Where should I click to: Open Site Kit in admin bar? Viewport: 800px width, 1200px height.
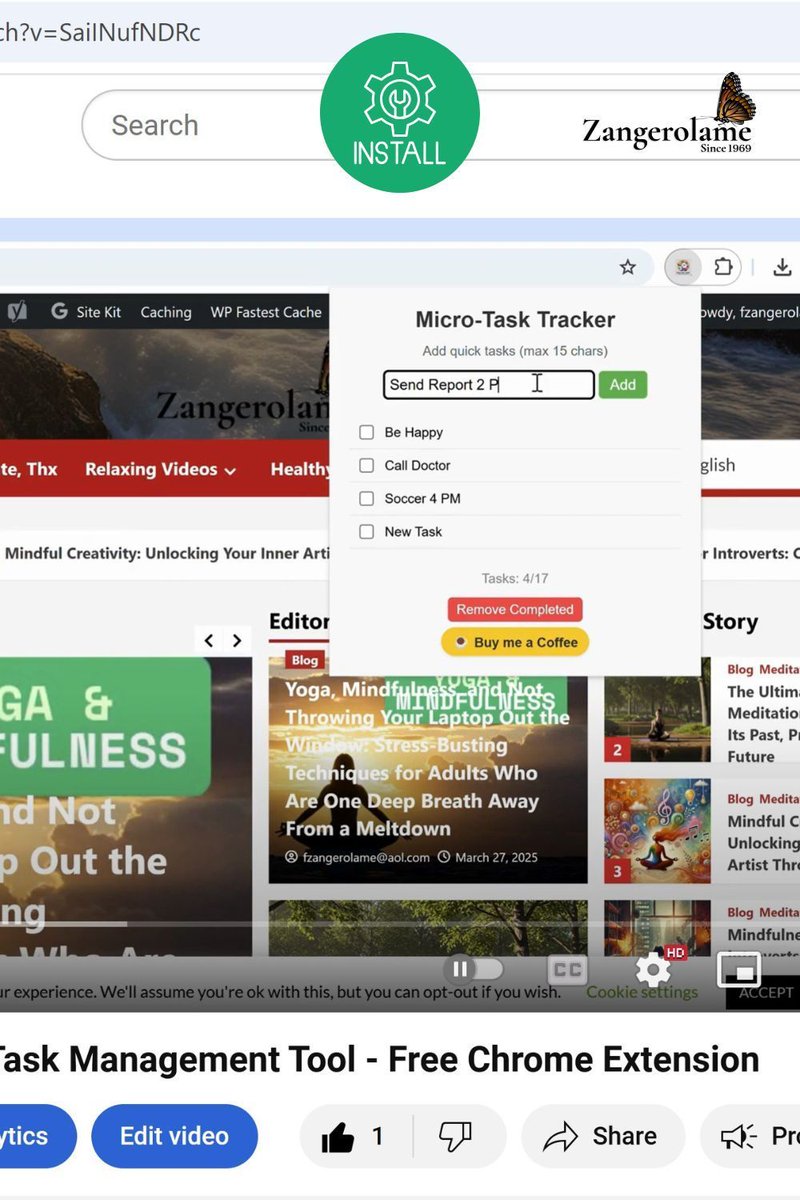click(87, 312)
